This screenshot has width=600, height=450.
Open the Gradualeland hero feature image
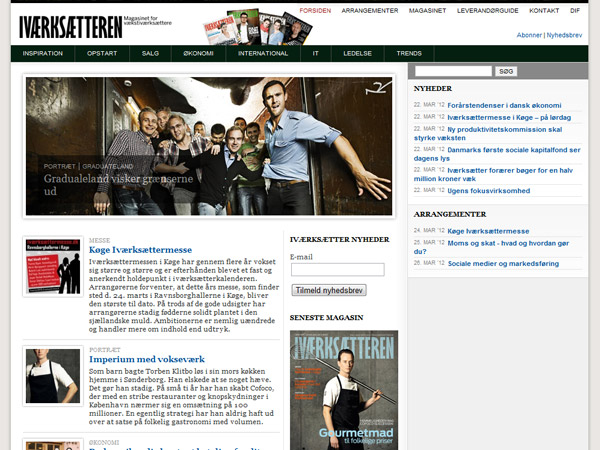click(209, 146)
